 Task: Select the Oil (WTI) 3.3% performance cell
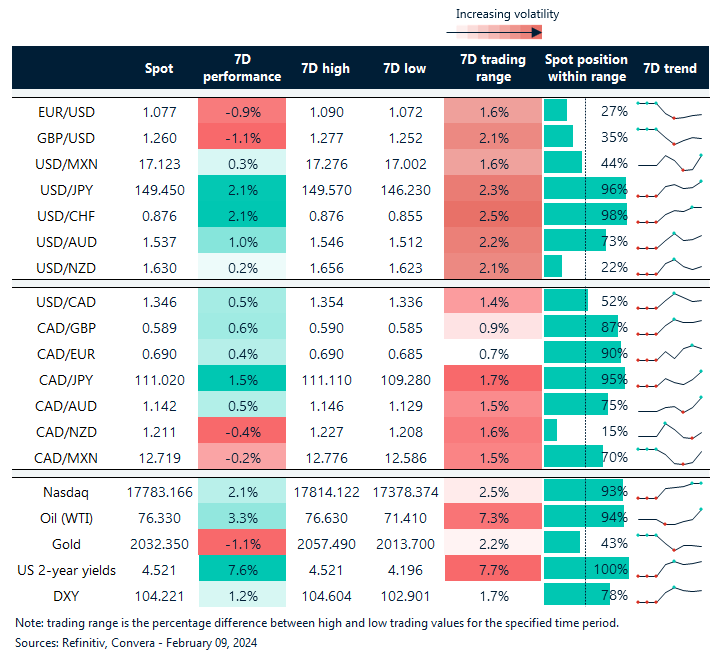pos(241,517)
